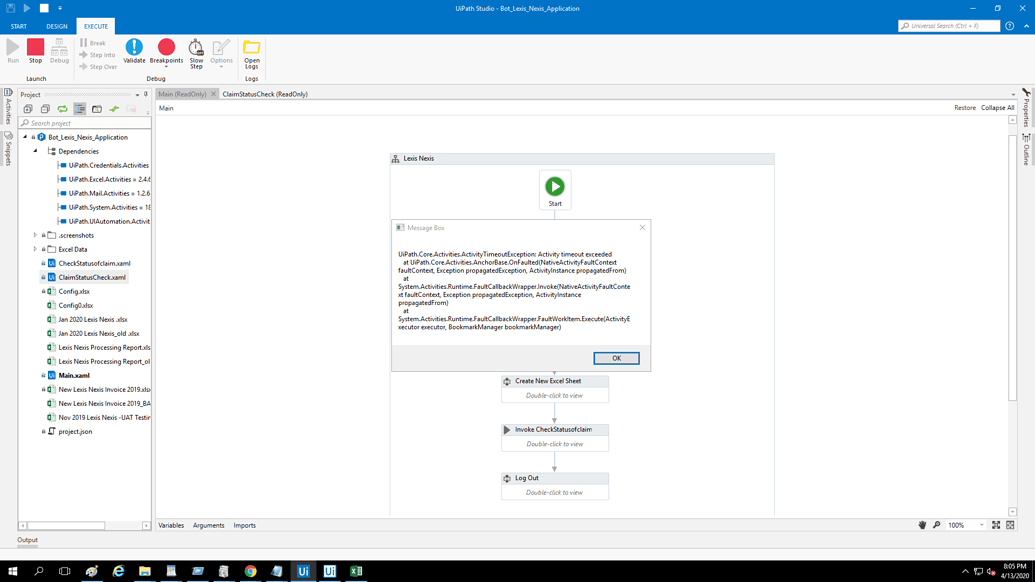The width and height of the screenshot is (1035, 582).
Task: Switch to ClaimStatusCheck (ReadOnly) tab
Action: point(265,94)
